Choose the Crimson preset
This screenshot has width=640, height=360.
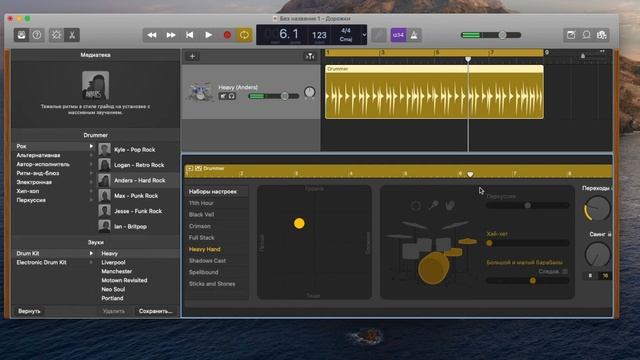[x=200, y=226]
